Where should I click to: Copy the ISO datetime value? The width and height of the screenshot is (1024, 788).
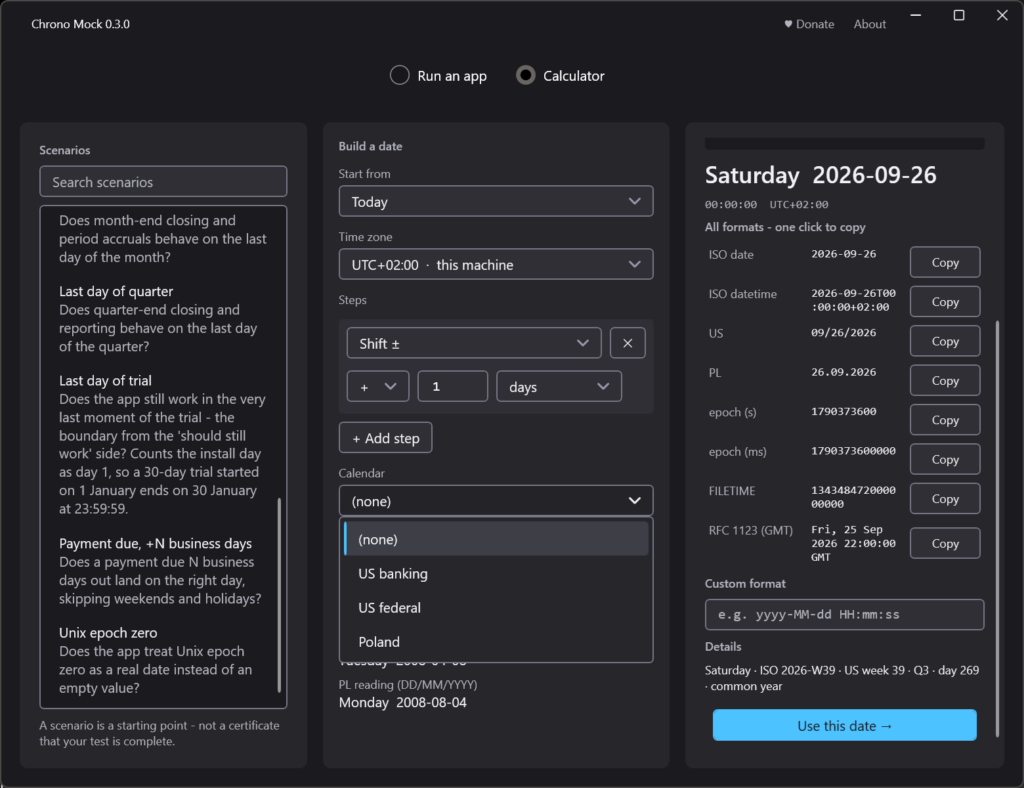(945, 302)
